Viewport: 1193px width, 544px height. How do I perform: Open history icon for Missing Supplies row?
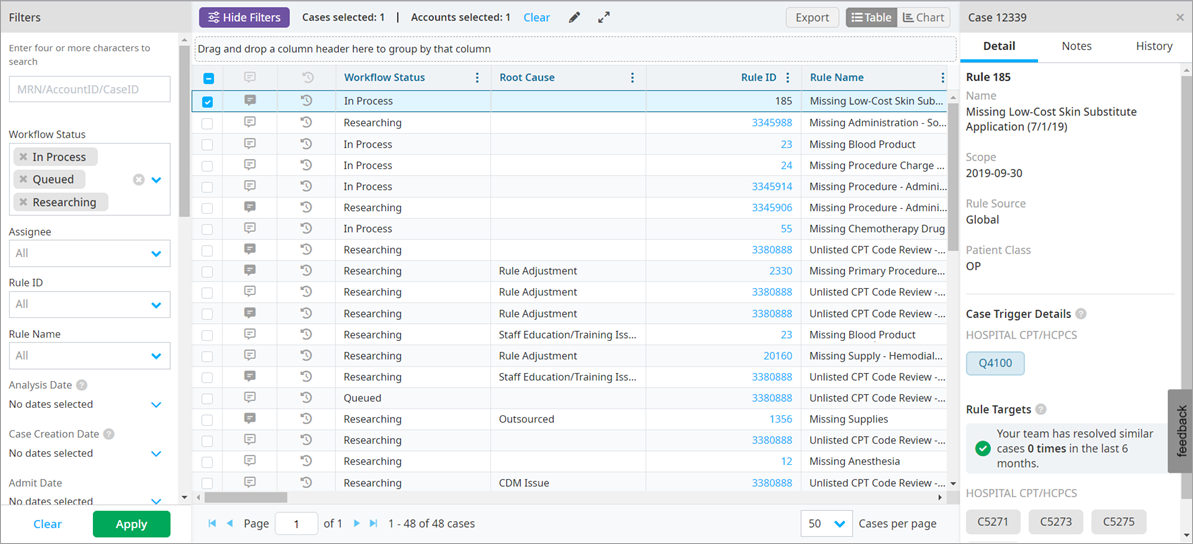tap(307, 418)
